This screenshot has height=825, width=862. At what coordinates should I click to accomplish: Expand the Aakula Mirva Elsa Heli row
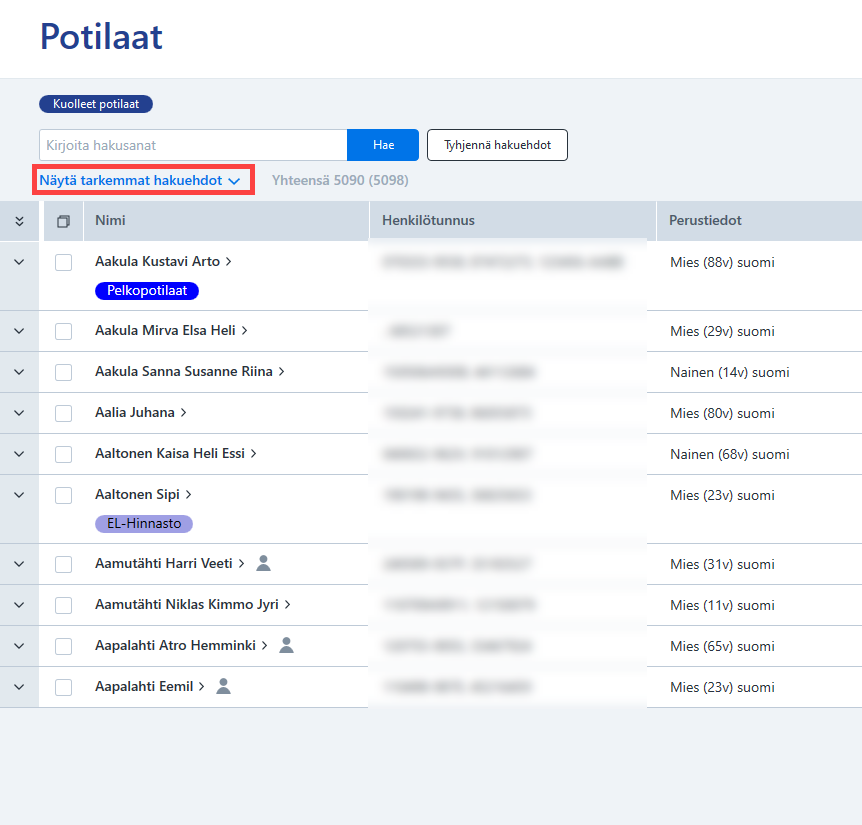click(19, 331)
